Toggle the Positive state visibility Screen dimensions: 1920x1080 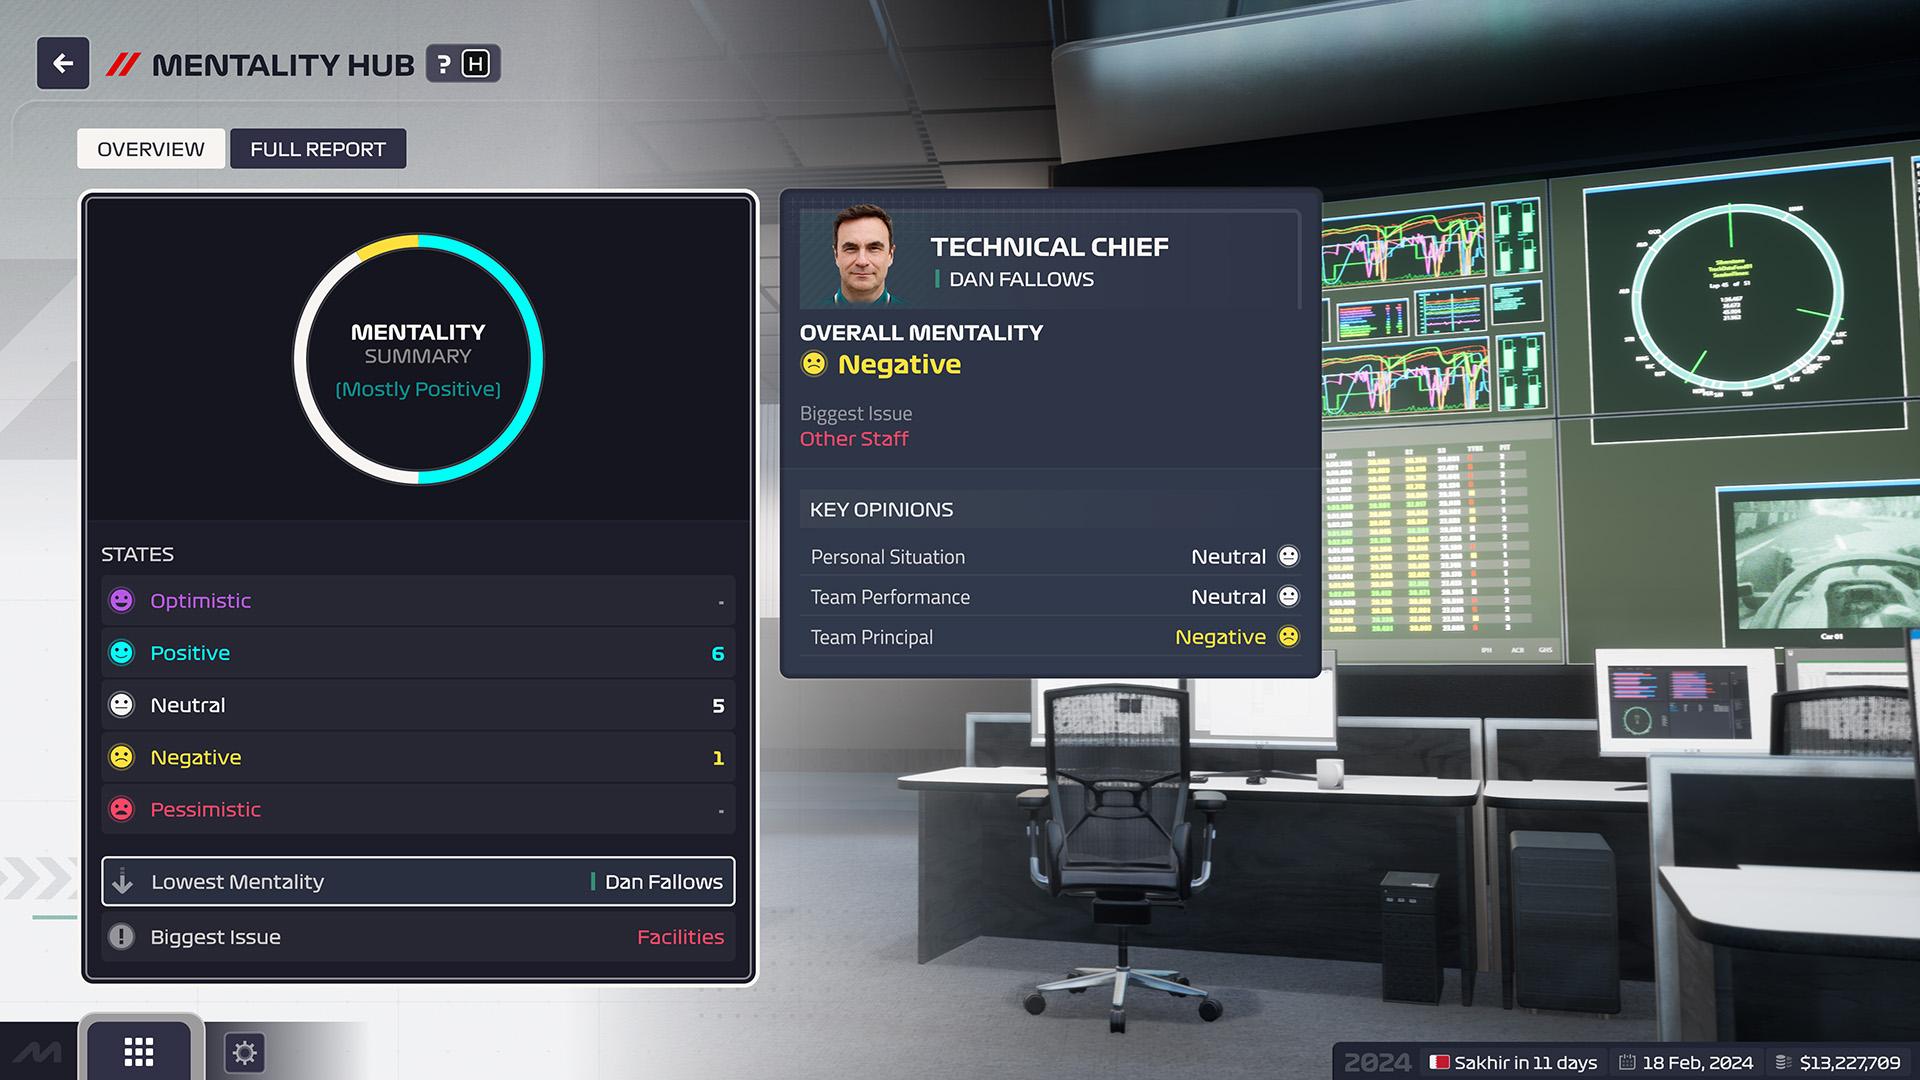click(x=415, y=653)
